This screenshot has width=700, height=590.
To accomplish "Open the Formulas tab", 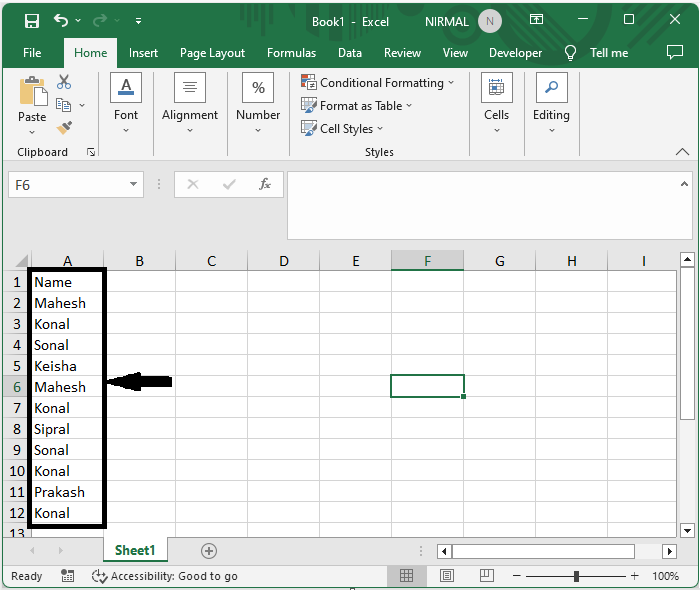I will (x=292, y=53).
